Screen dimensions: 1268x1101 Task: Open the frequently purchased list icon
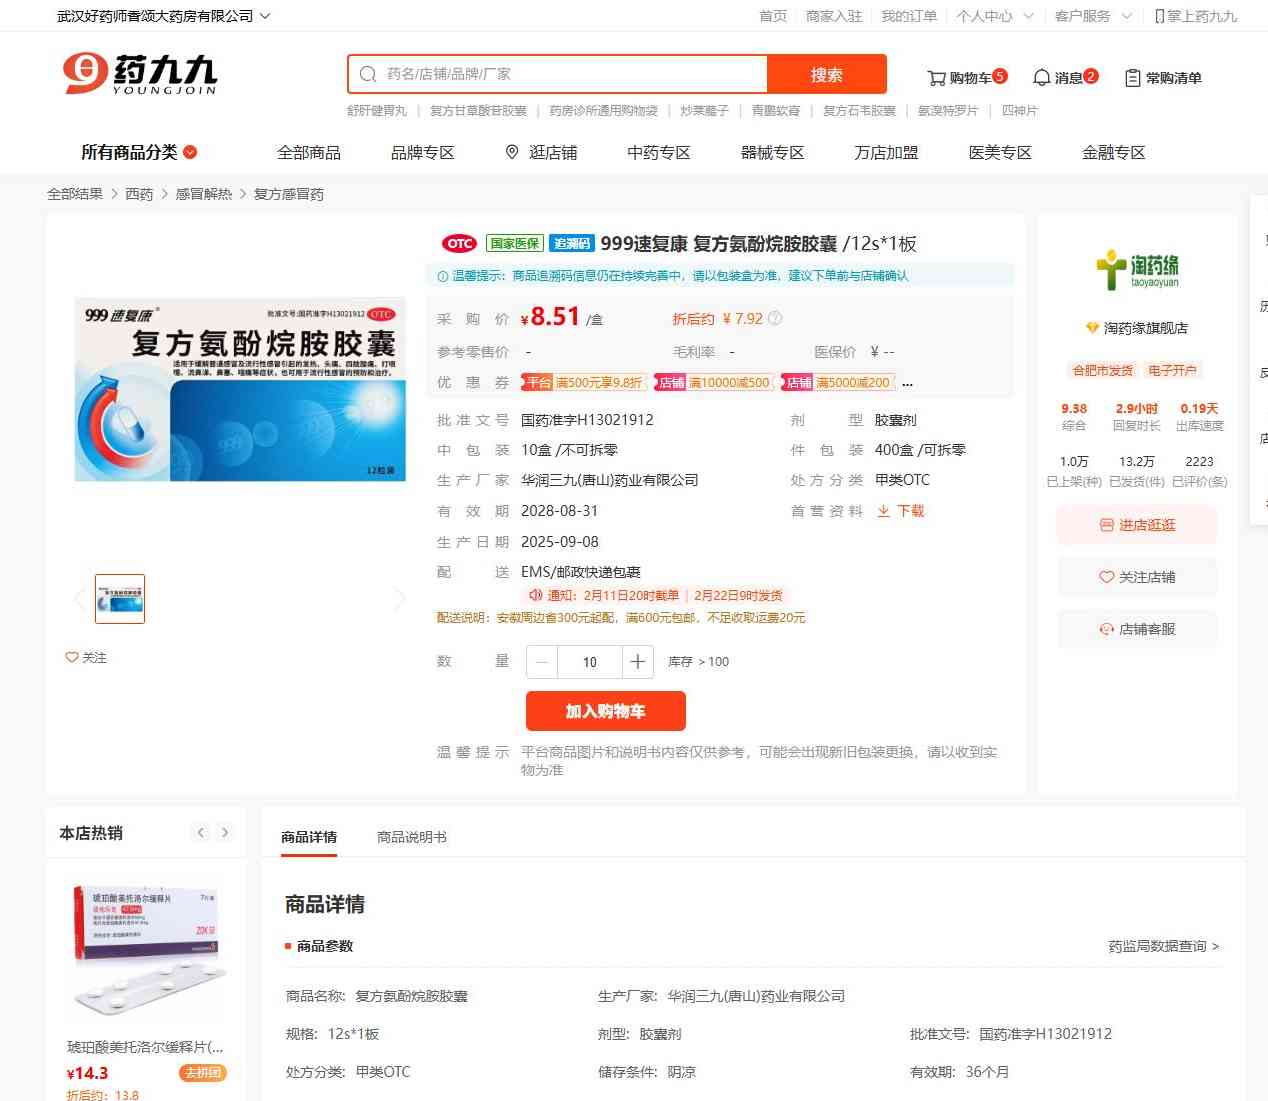coord(1132,78)
